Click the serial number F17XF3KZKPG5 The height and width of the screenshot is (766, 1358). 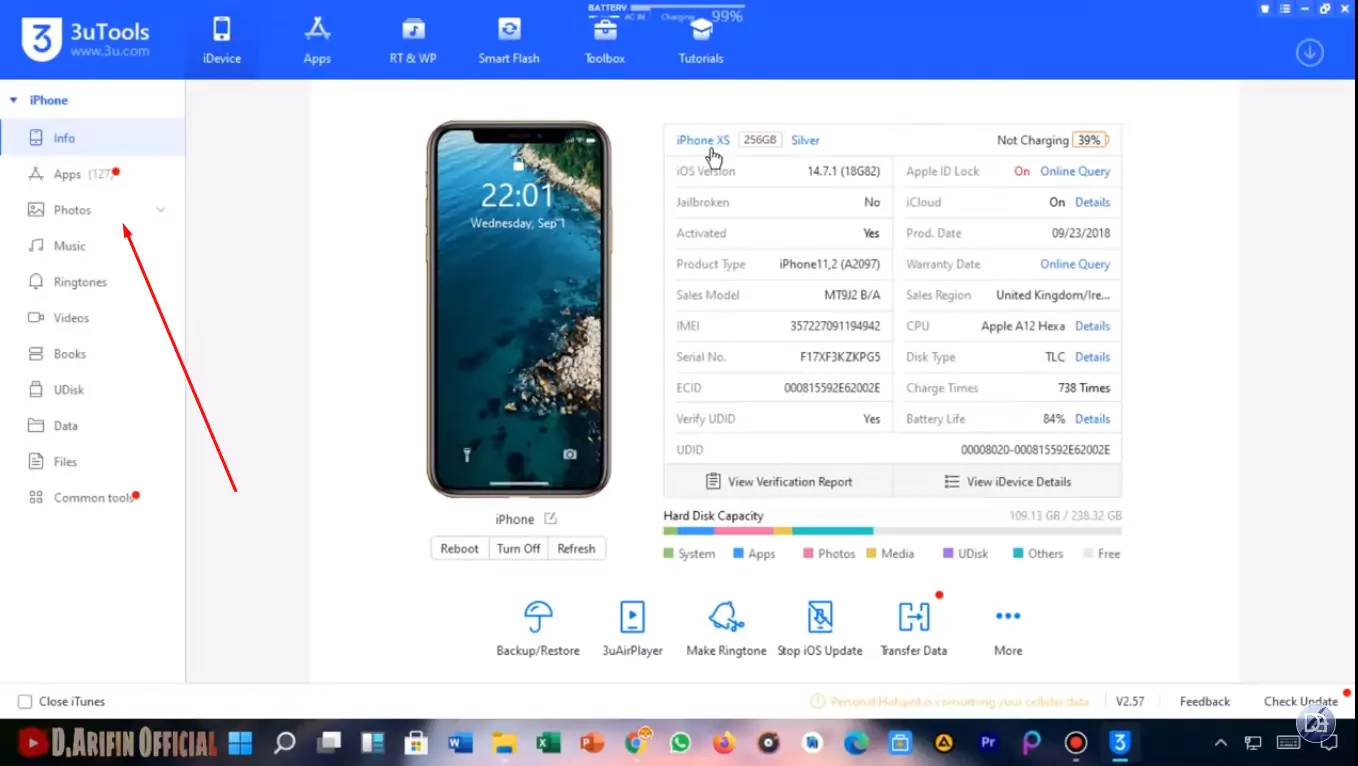click(x=840, y=357)
